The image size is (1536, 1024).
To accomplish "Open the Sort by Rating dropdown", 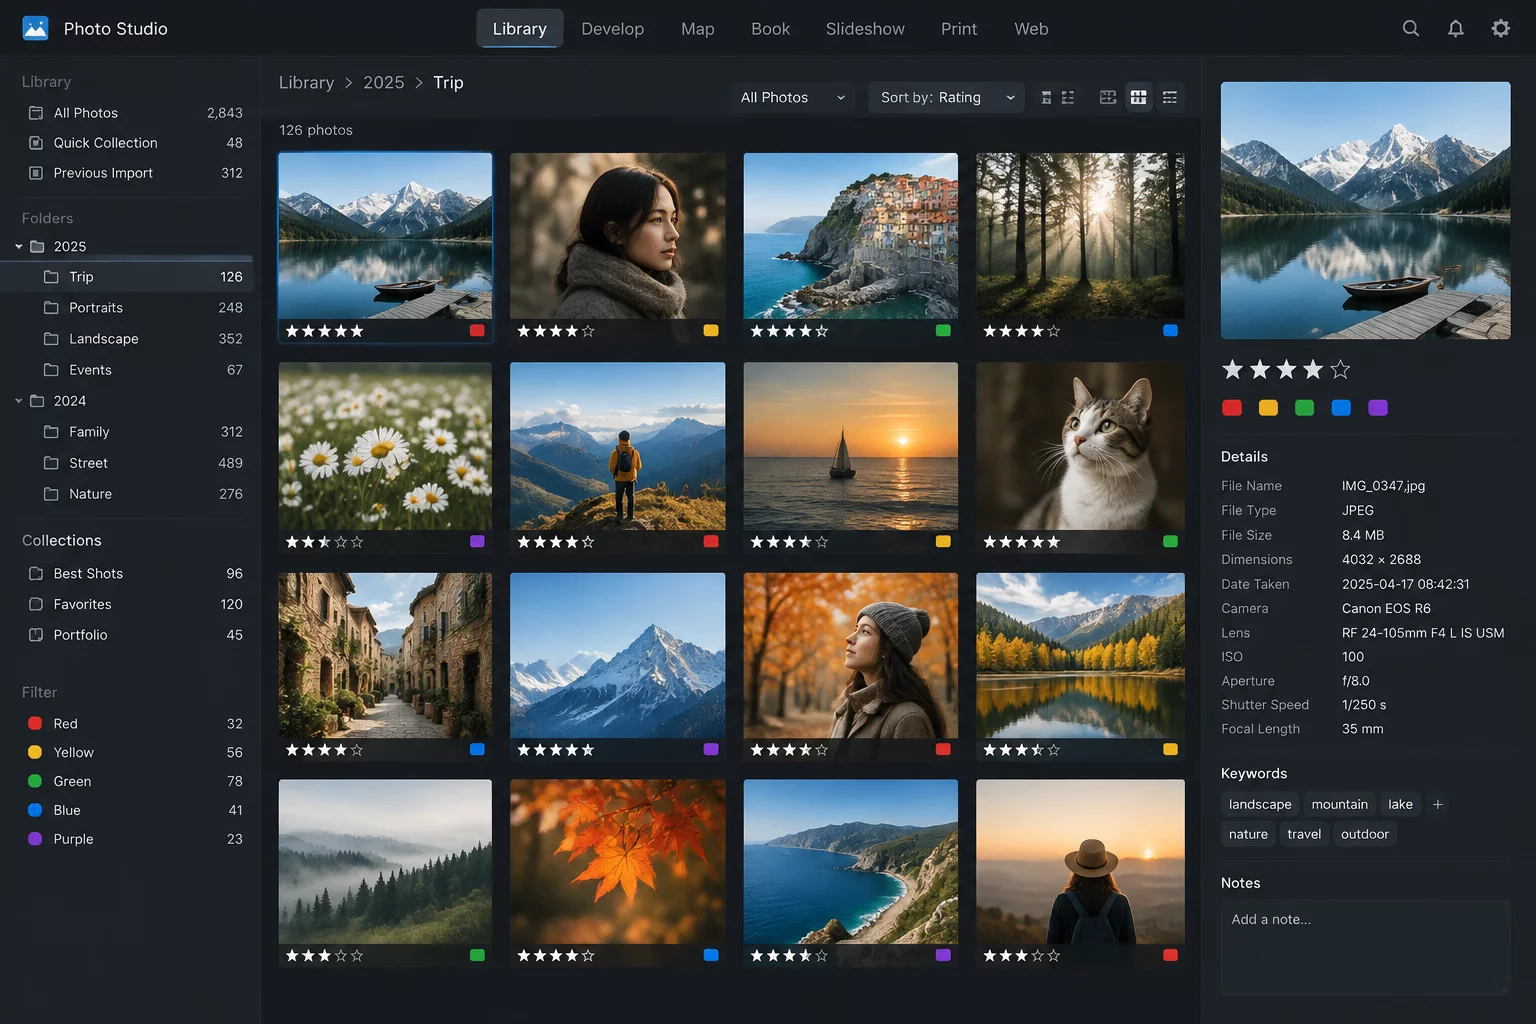I will click(x=946, y=97).
